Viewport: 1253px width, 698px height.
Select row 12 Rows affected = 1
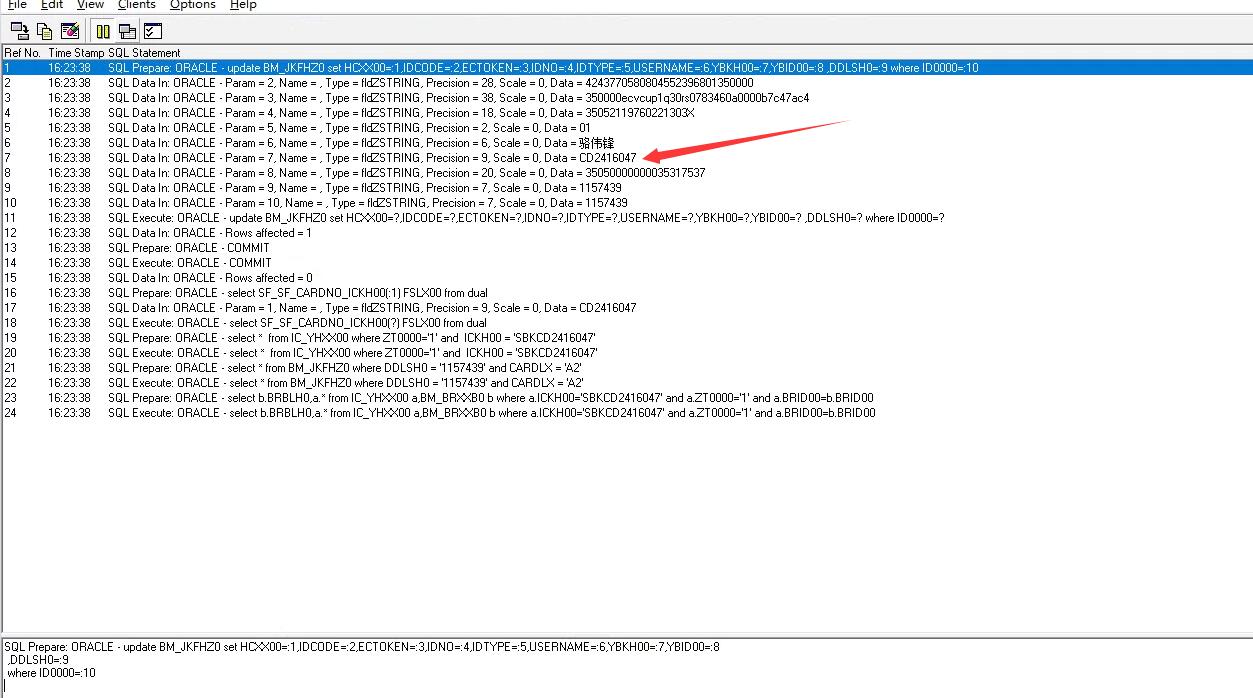tap(626, 233)
